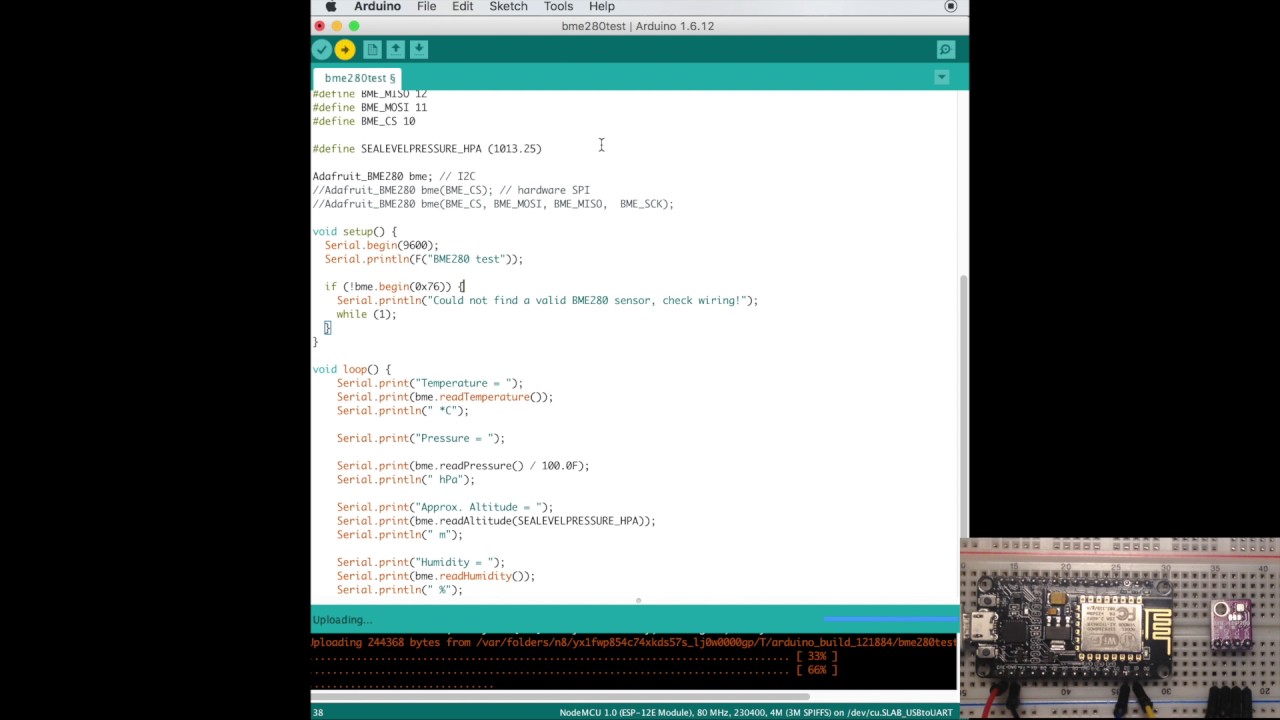Screen dimensions: 1280x720
Task: Open the Edit menu
Action: click(x=462, y=7)
